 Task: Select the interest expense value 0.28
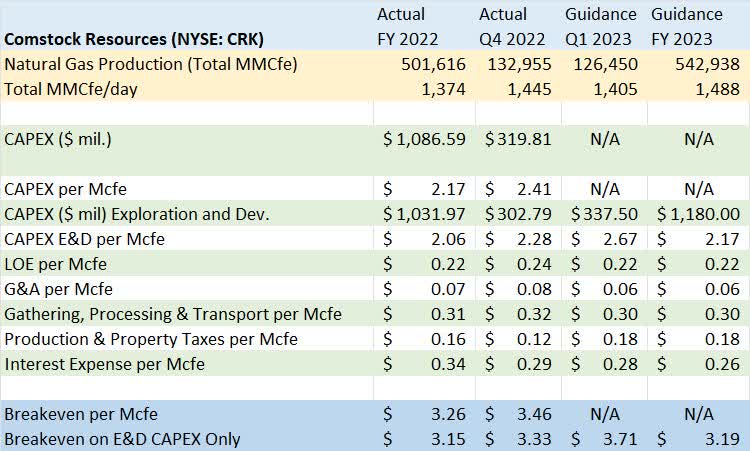click(620, 364)
